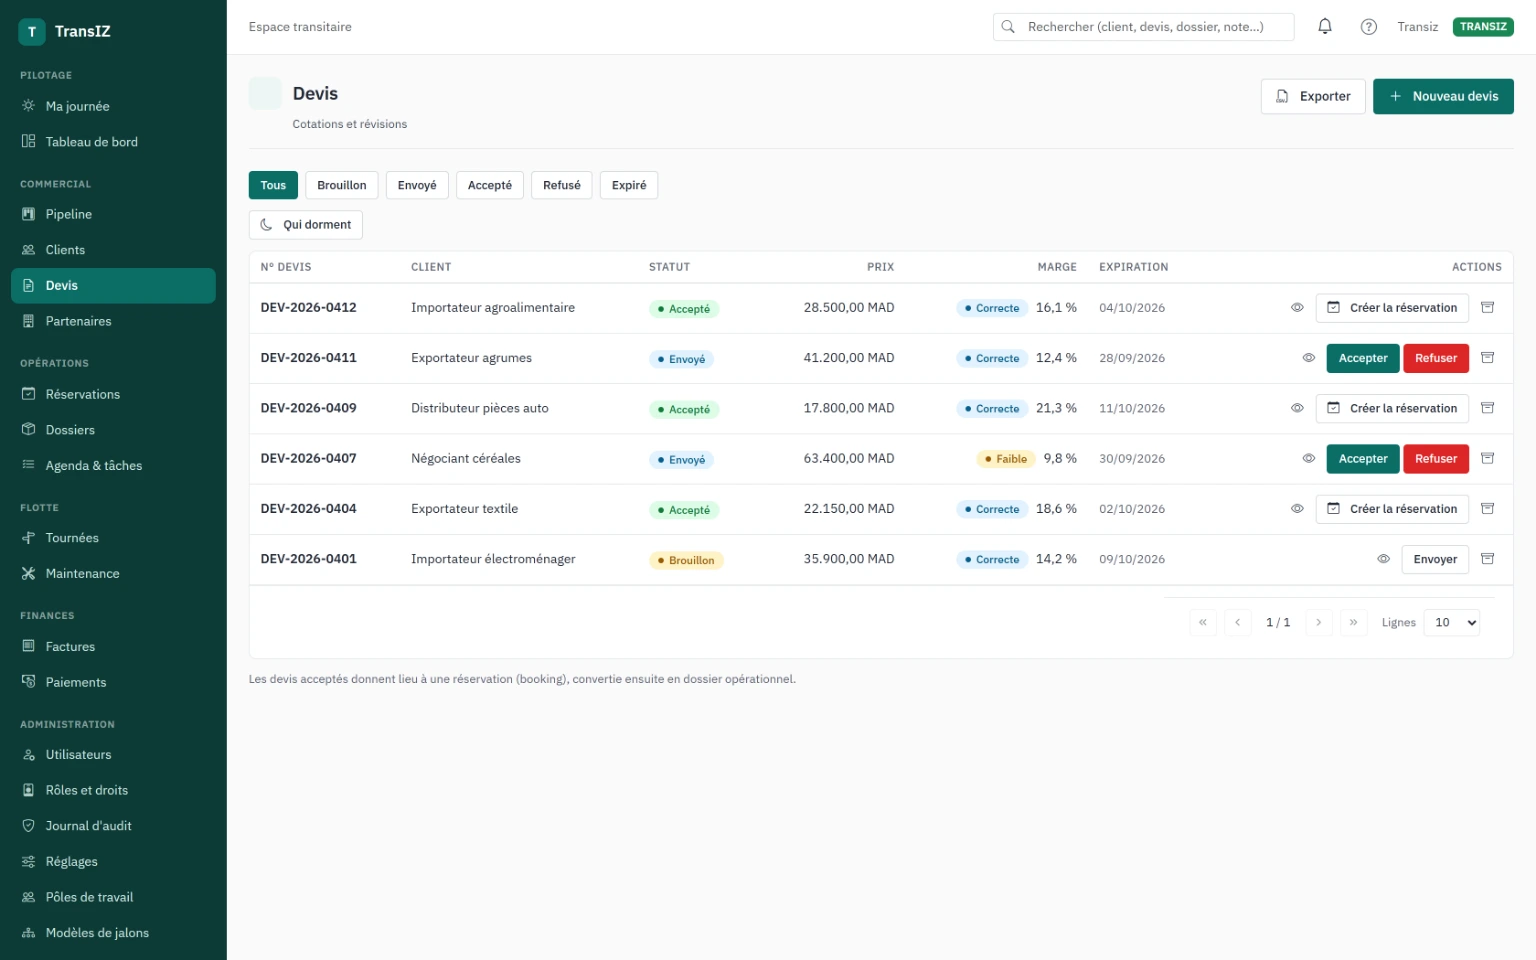Image resolution: width=1536 pixels, height=960 pixels.
Task: Show all quotes with Tous tab
Action: click(273, 185)
